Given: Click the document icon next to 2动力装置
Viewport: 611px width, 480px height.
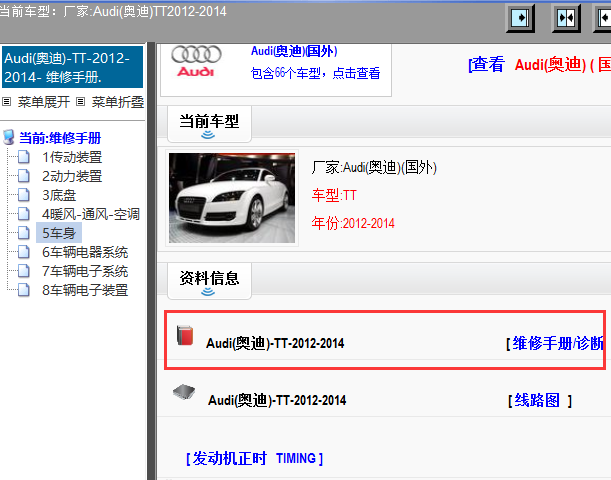Looking at the screenshot, I should [24, 176].
